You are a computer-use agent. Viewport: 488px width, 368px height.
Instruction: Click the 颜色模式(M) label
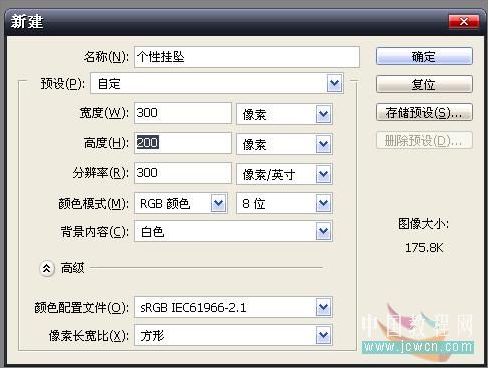[93, 203]
